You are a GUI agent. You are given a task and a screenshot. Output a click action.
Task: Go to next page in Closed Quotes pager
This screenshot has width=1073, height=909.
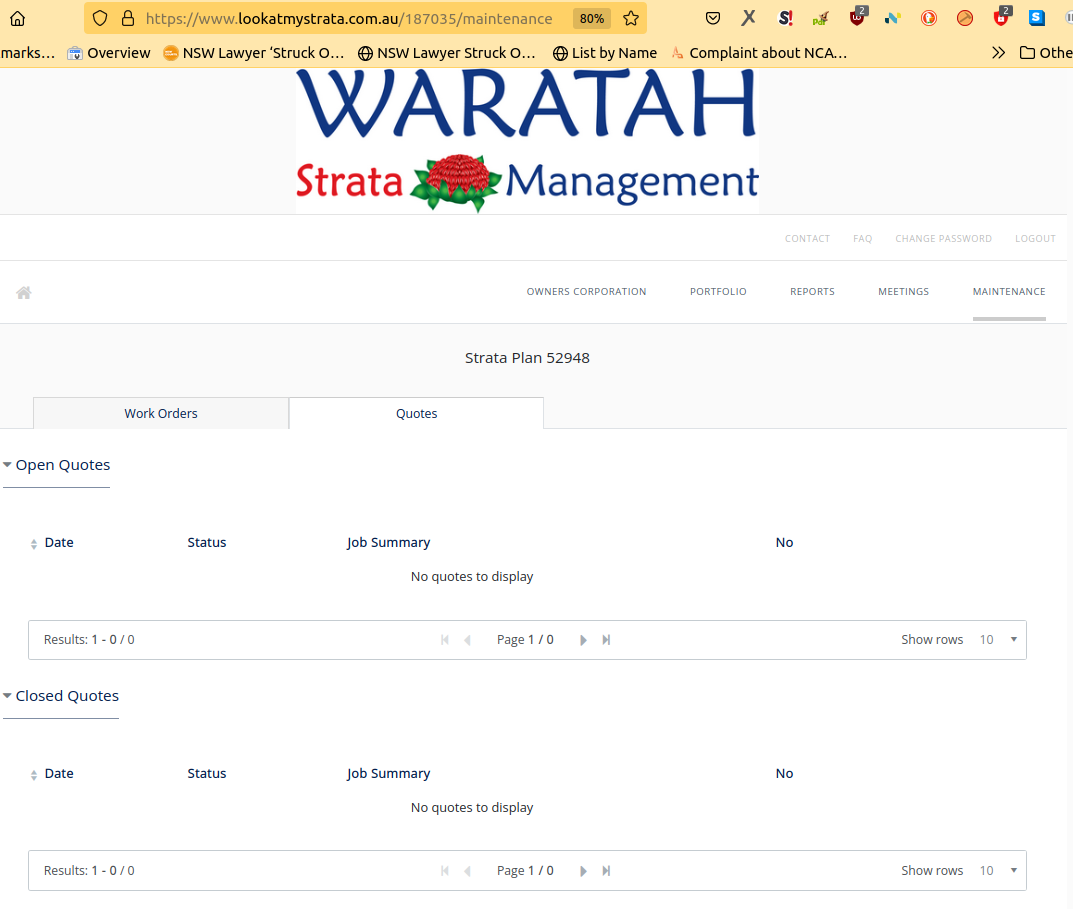click(x=583, y=871)
